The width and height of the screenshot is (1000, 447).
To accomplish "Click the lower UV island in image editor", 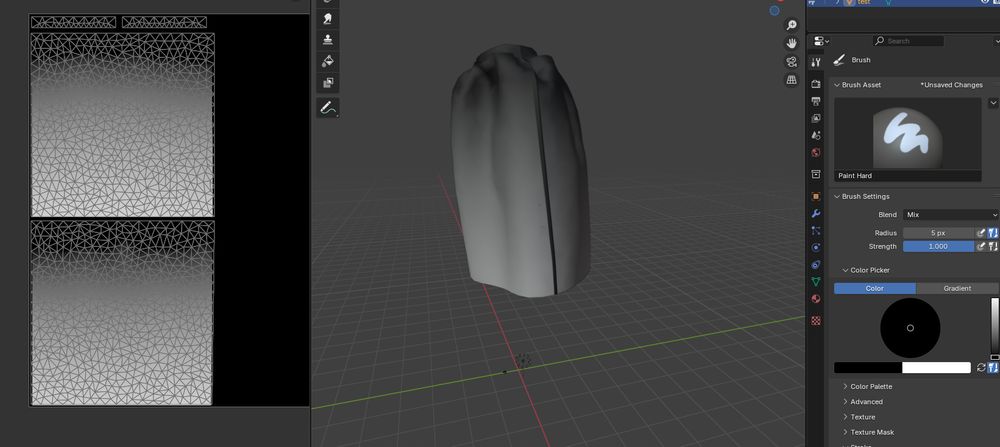I will (122, 313).
